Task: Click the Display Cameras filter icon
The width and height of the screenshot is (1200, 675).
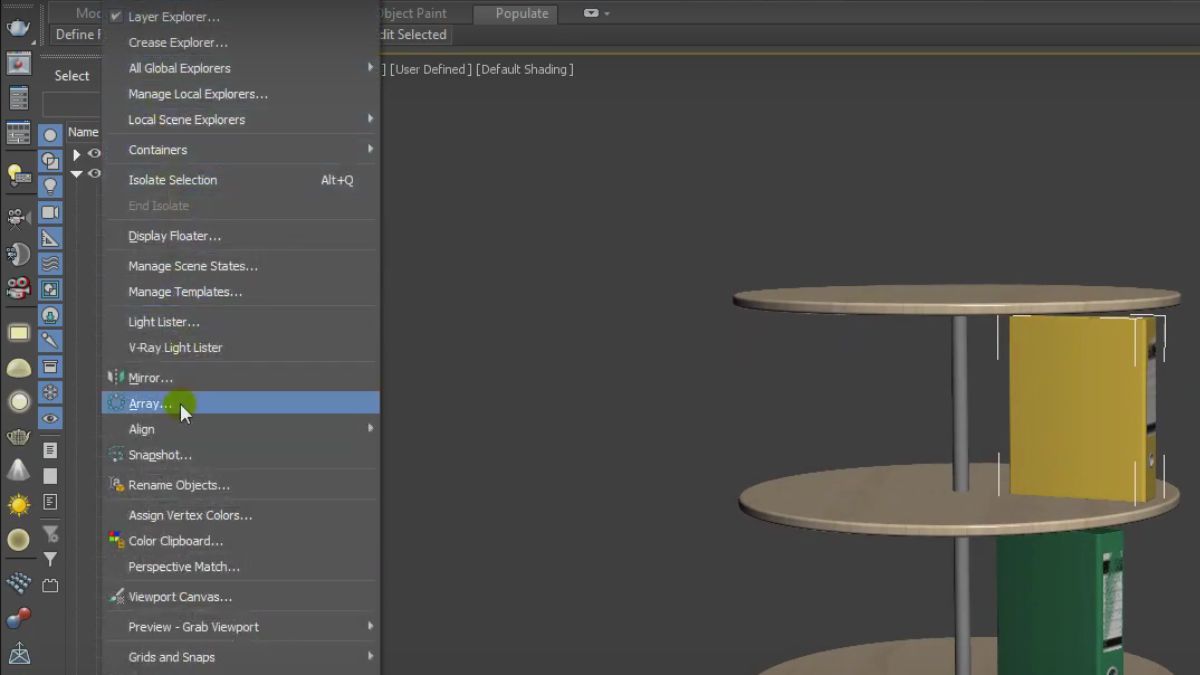Action: point(49,213)
